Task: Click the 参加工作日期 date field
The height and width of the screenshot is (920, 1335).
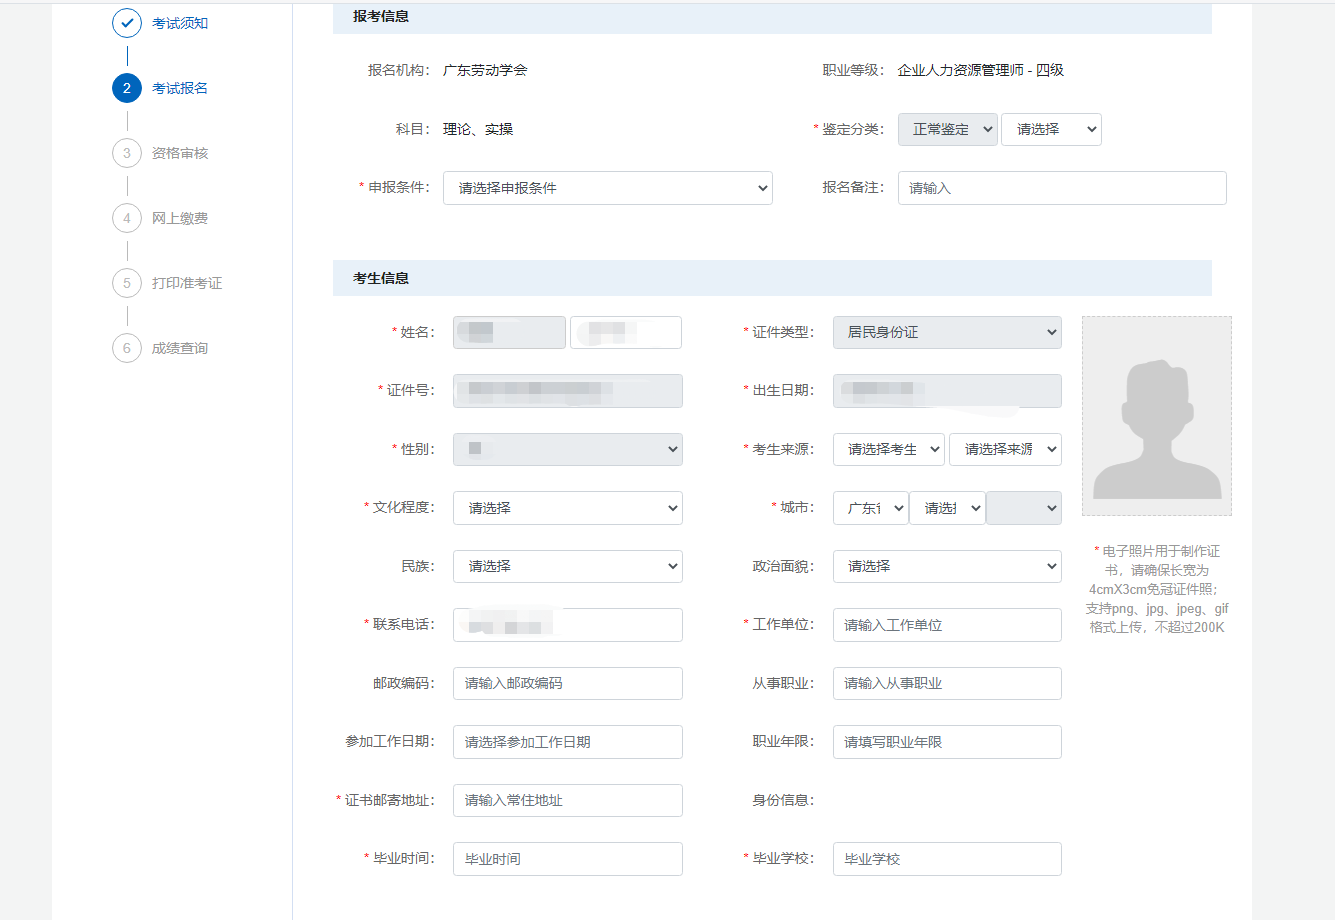Action: point(568,742)
